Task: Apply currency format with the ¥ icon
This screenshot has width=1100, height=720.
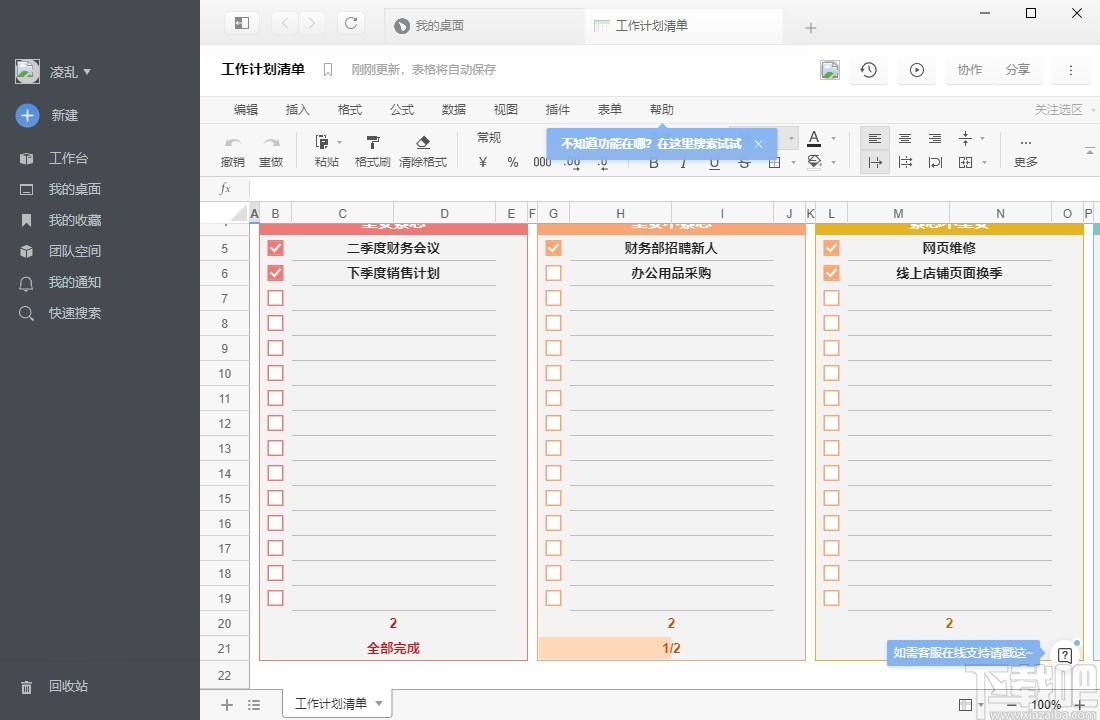Action: click(481, 163)
